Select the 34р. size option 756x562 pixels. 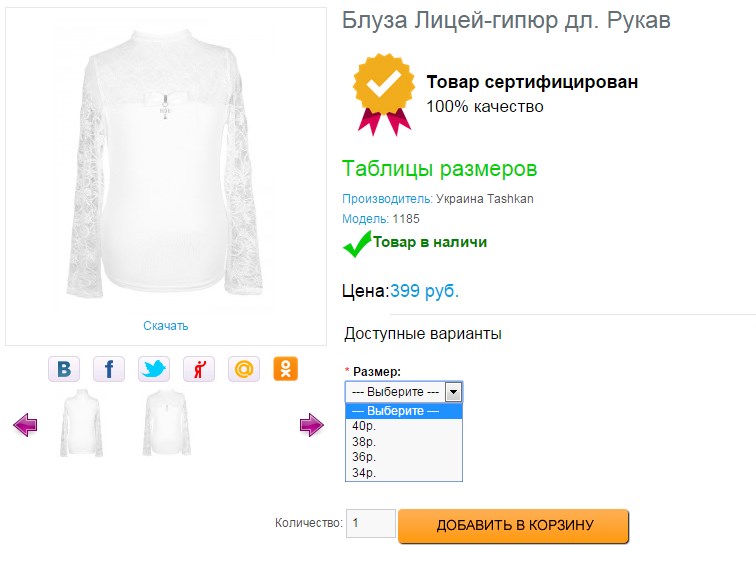click(x=364, y=472)
